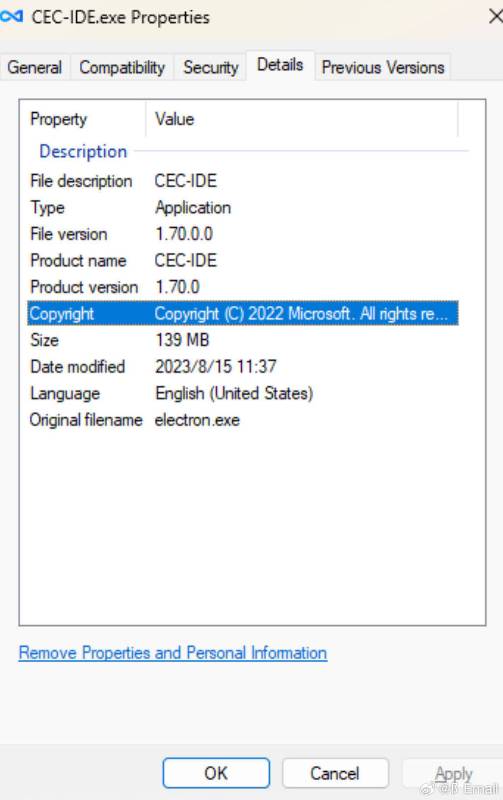
Task: Select the Type Application row
Action: tap(243, 208)
